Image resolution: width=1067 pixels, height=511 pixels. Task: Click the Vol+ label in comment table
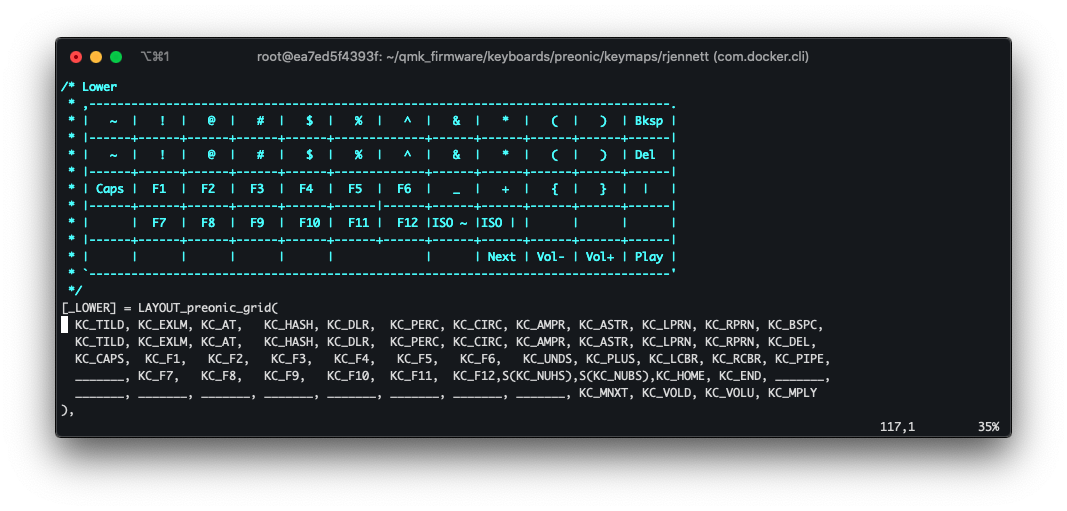point(600,257)
